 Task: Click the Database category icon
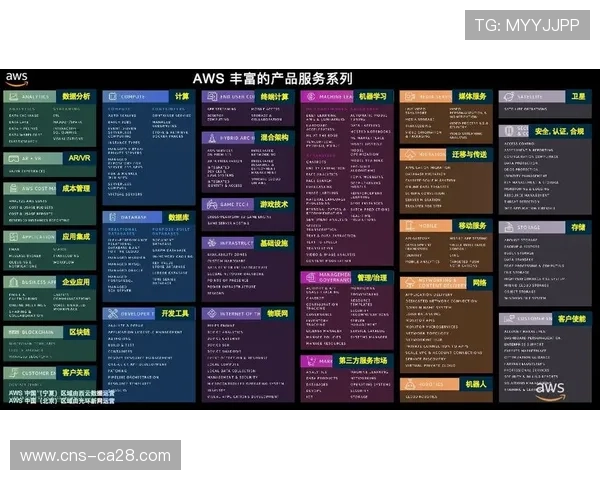click(112, 217)
